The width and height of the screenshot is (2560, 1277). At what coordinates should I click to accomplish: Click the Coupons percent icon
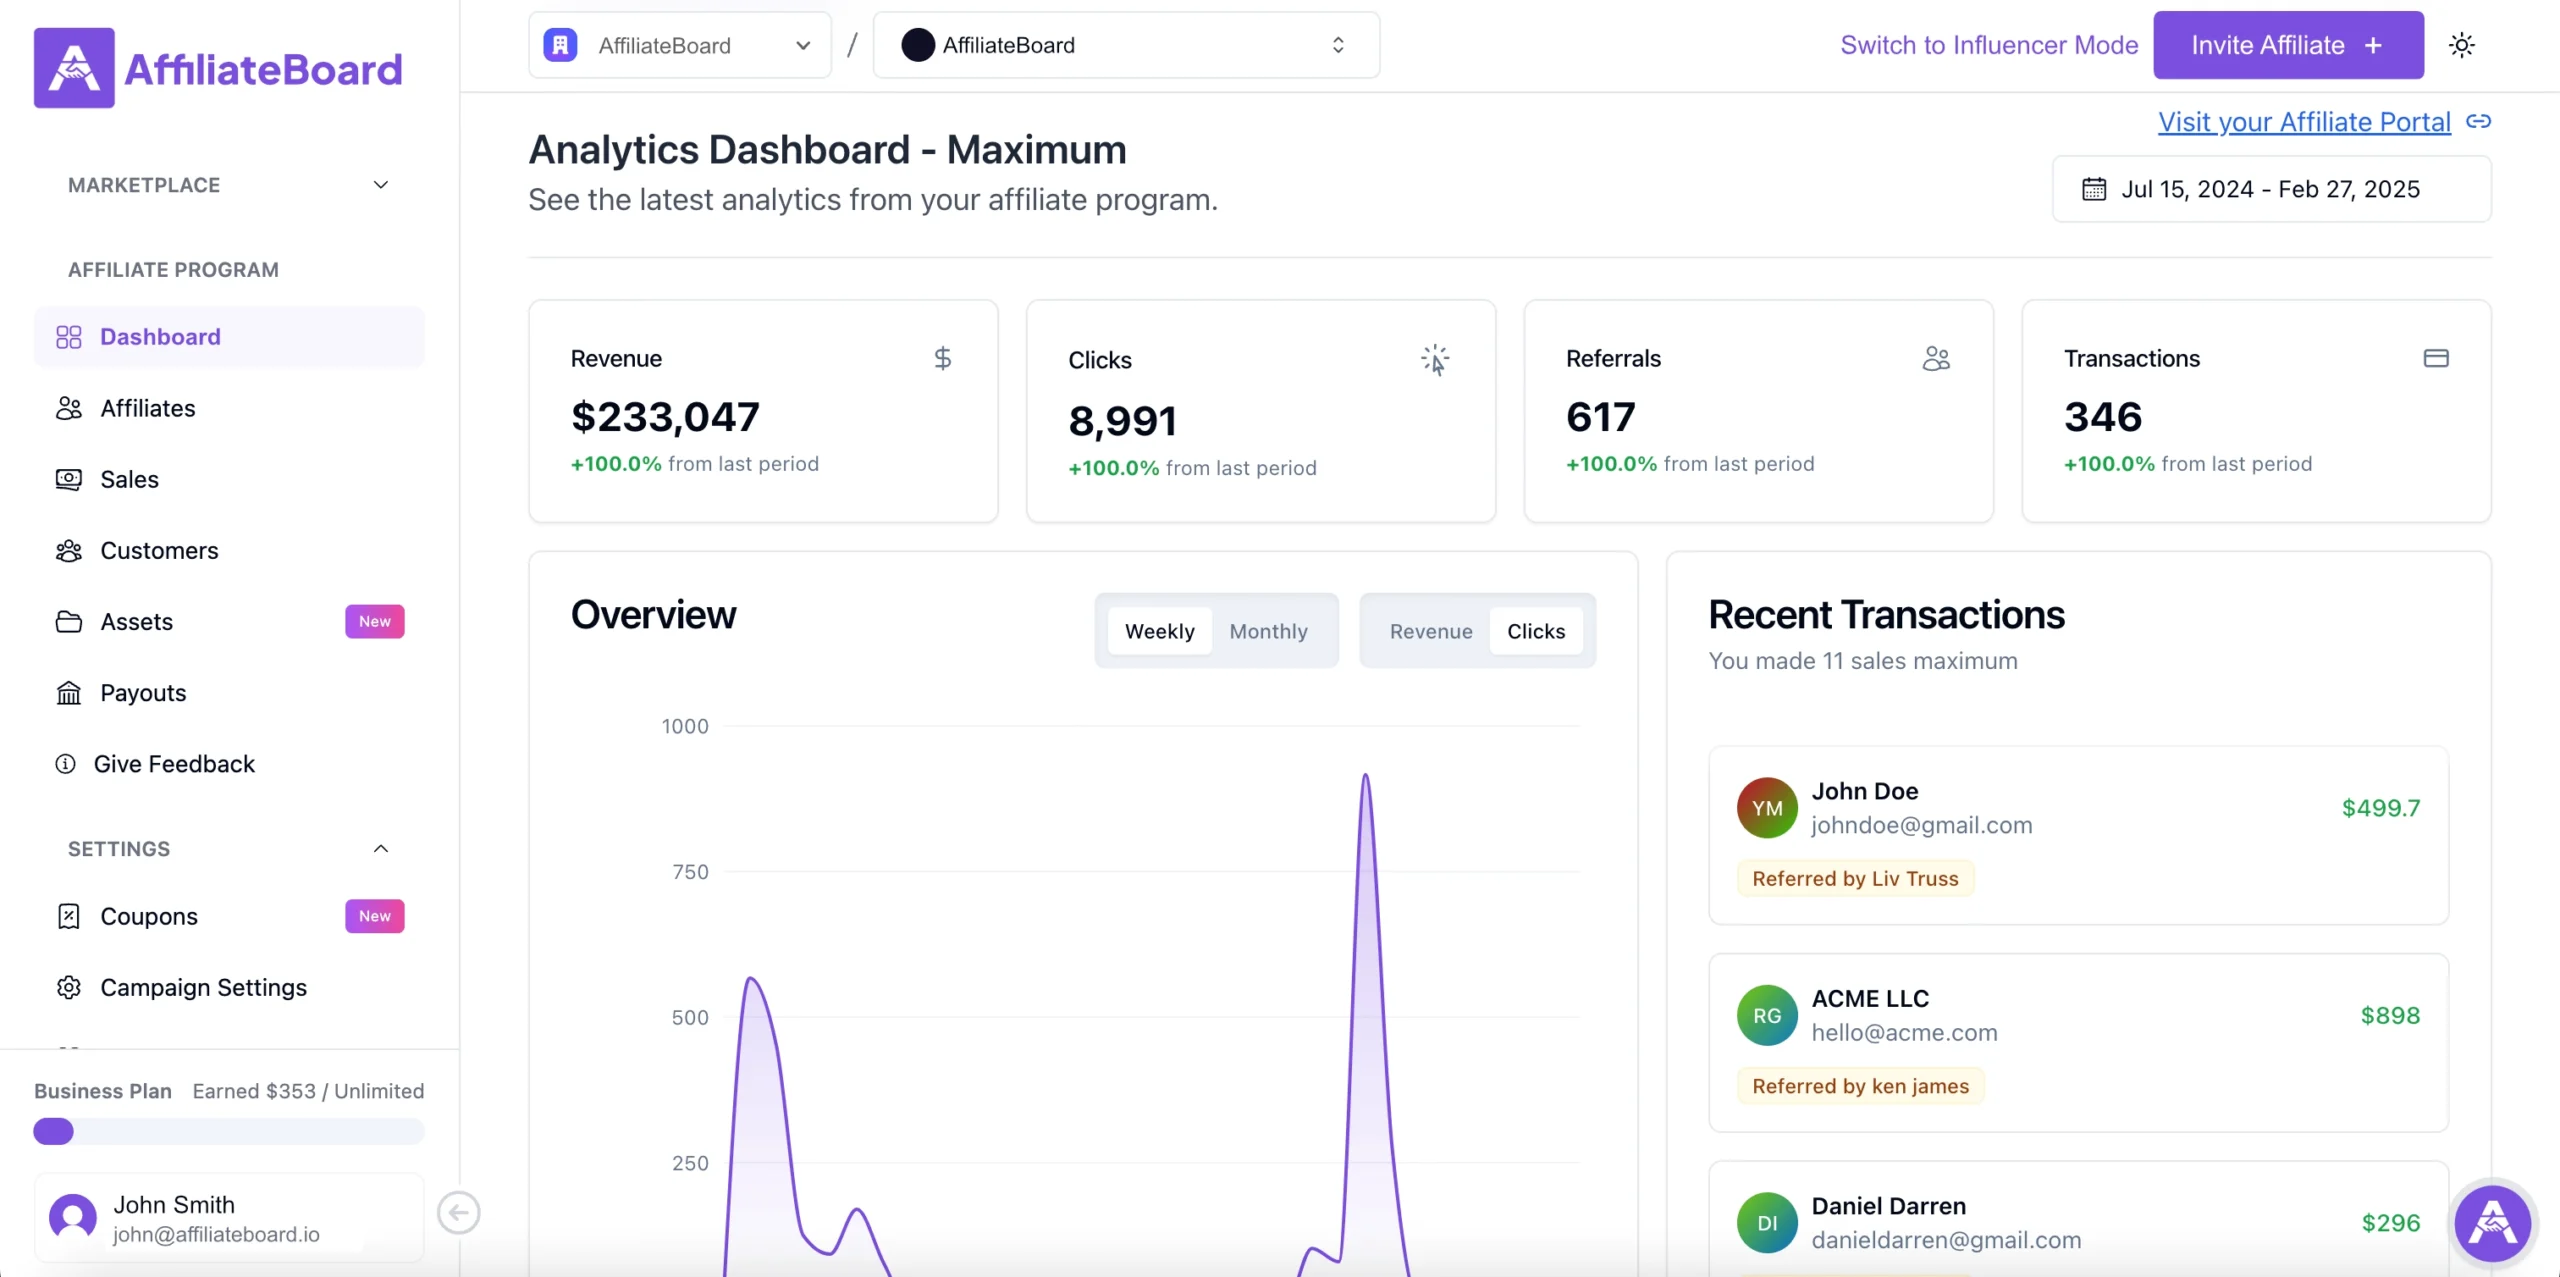(69, 916)
